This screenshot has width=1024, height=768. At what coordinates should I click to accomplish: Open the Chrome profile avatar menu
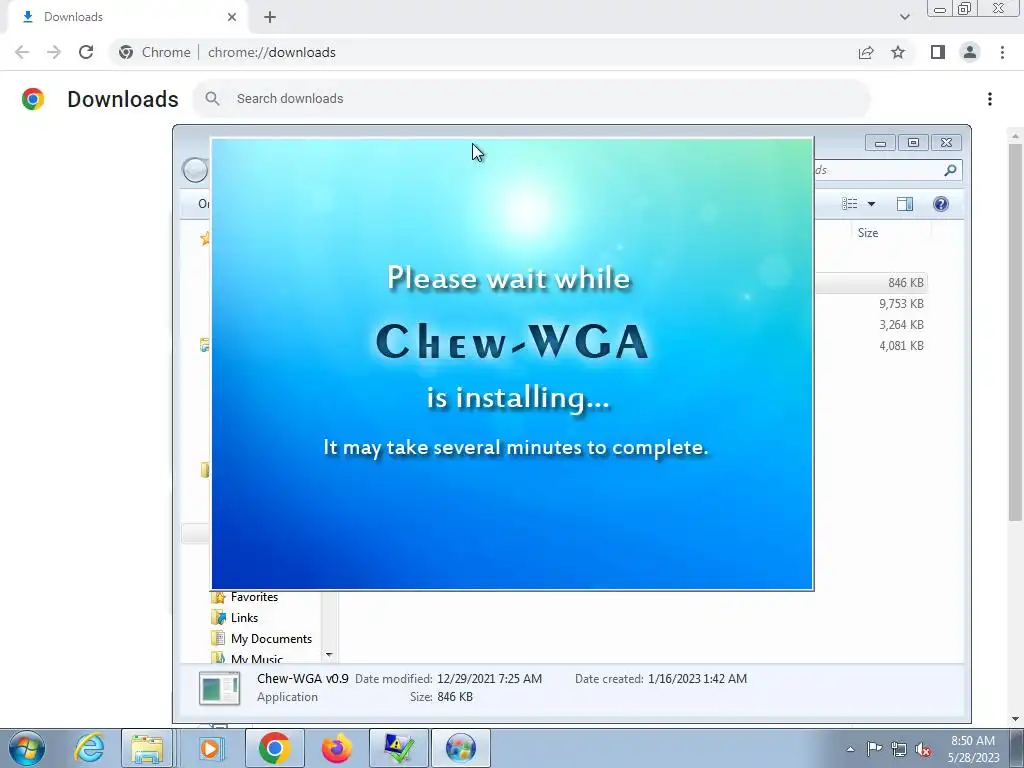(x=970, y=52)
